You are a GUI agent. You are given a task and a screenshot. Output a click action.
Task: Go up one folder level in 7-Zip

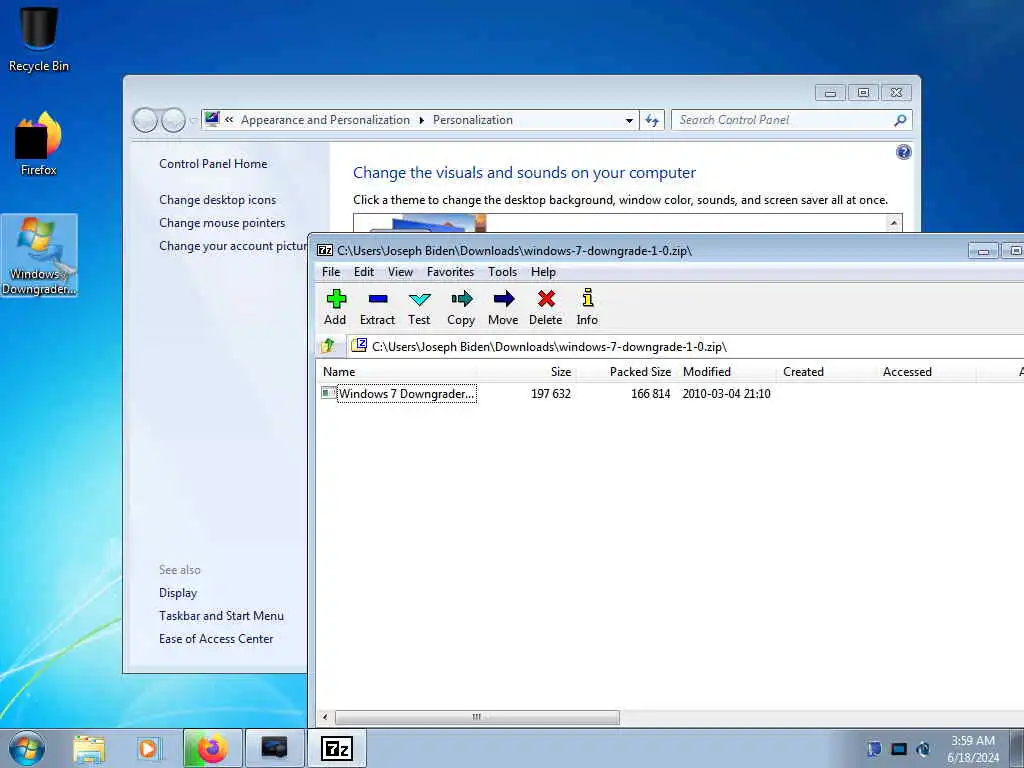(328, 346)
